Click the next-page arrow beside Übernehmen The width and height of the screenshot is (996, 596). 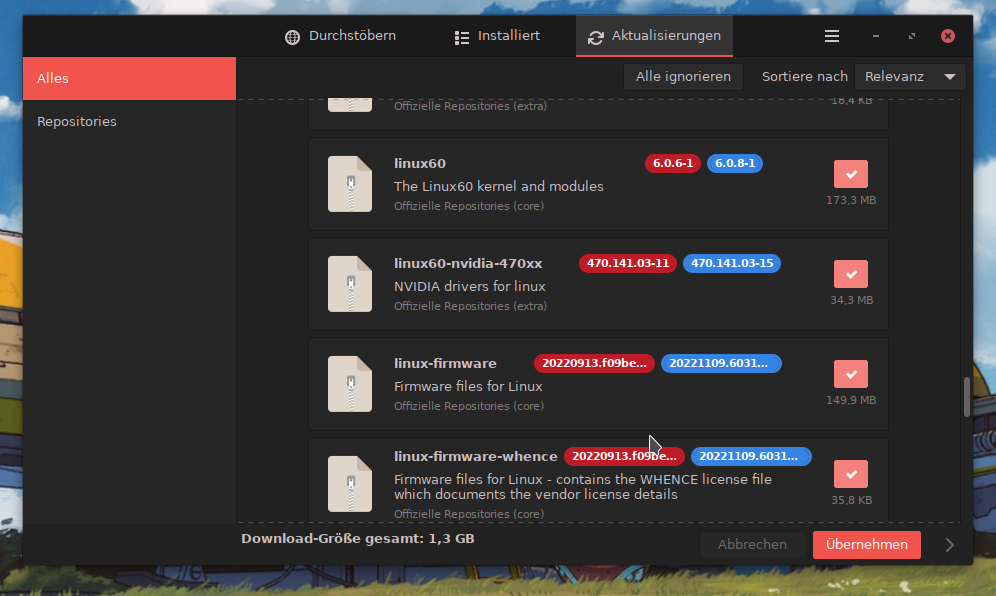949,545
